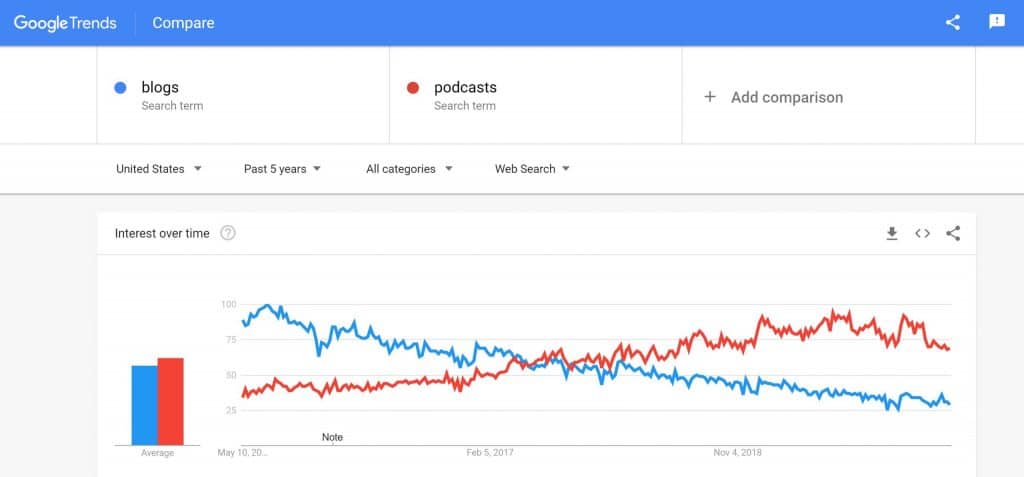Download the Interest over time chart data
Viewport: 1024px width, 477px height.
892,233
